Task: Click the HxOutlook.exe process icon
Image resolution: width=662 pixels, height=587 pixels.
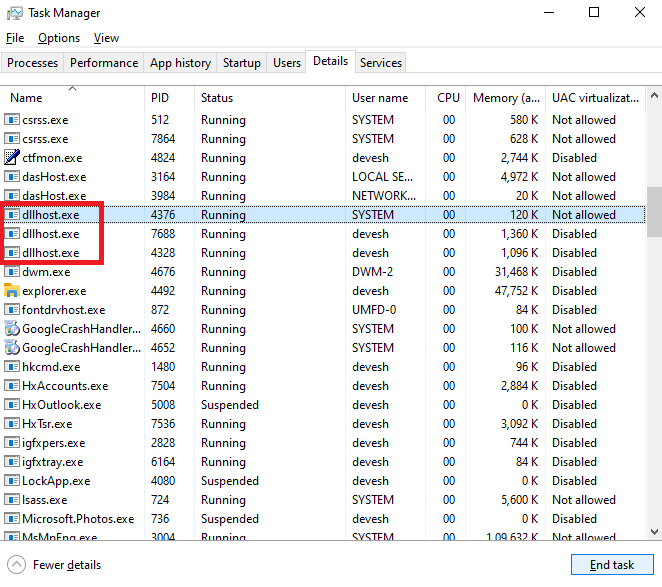Action: pyautogui.click(x=12, y=405)
